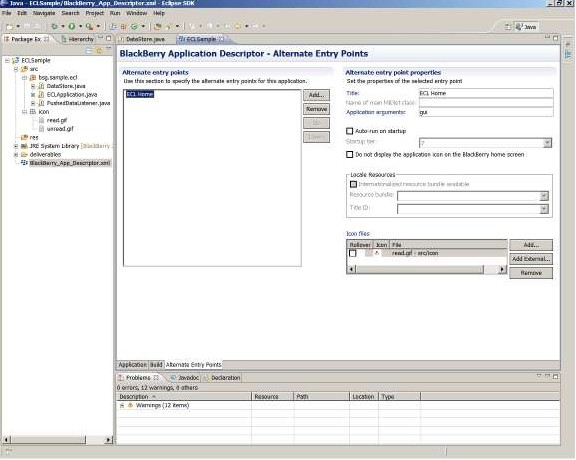
Task: Expand the JRE System Library node
Action: 16,146
